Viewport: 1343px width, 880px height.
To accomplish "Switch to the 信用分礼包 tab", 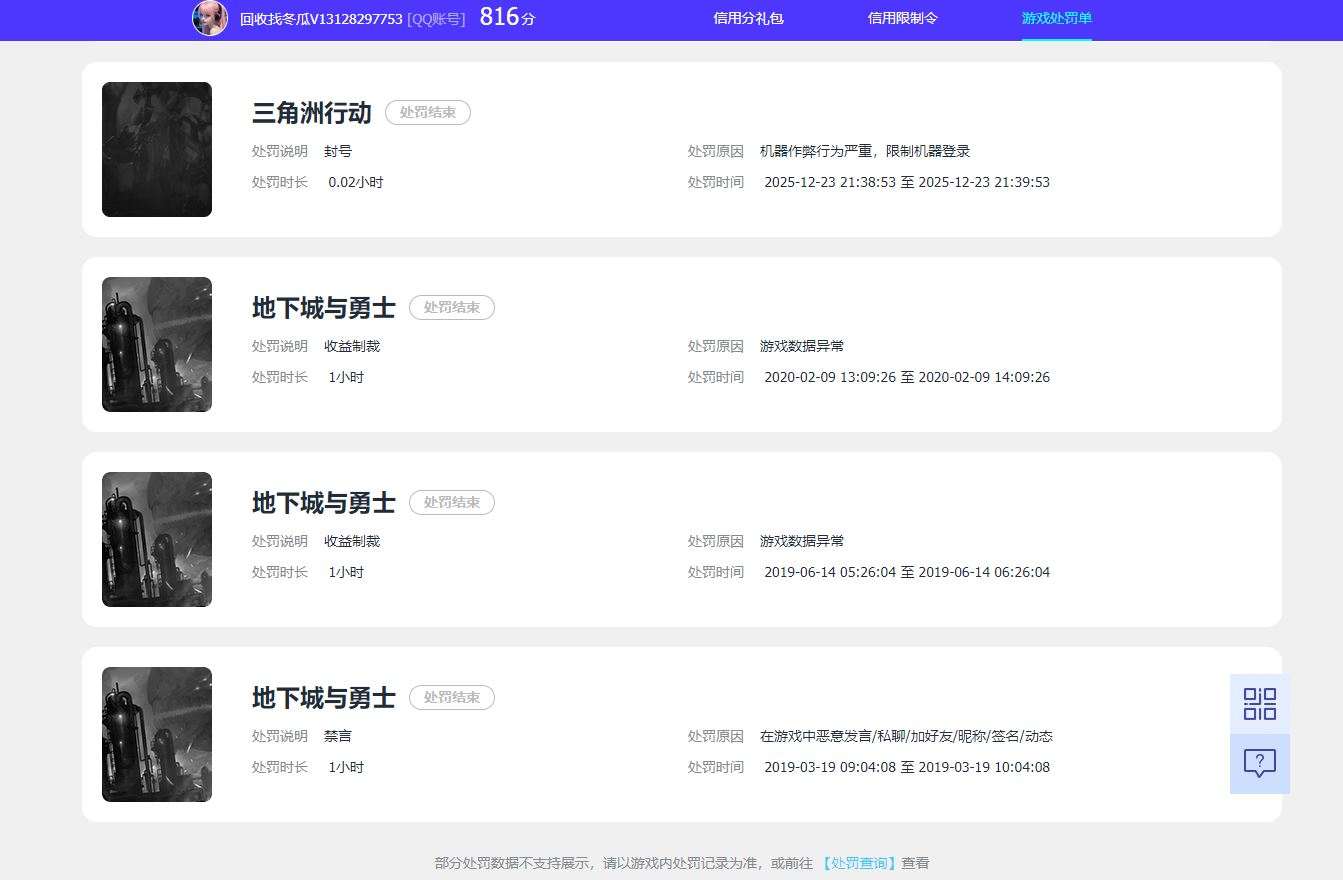I will point(748,18).
